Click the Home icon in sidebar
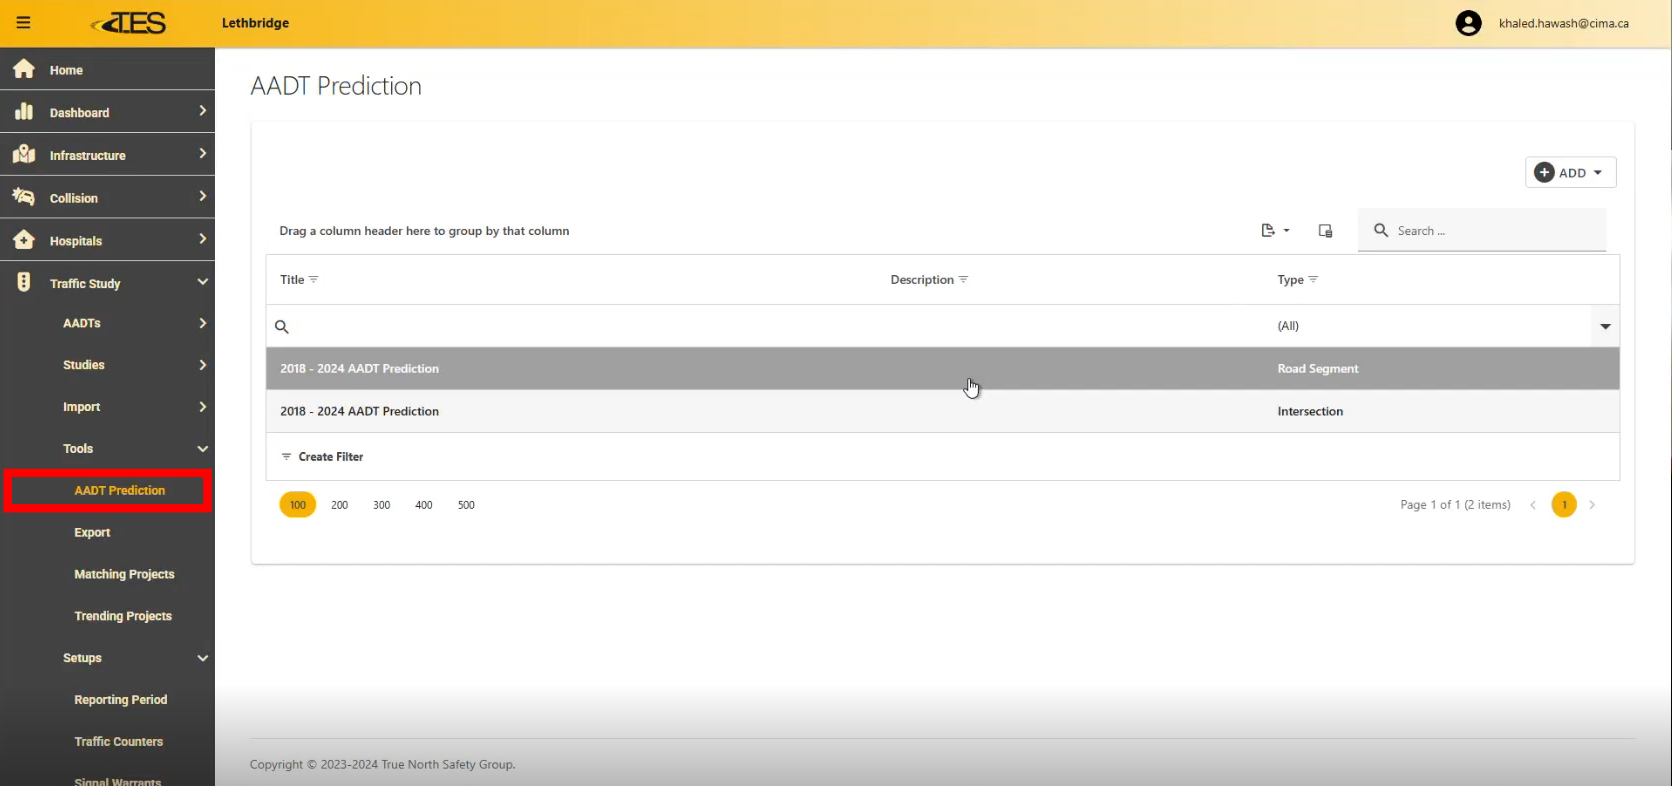 coord(24,70)
